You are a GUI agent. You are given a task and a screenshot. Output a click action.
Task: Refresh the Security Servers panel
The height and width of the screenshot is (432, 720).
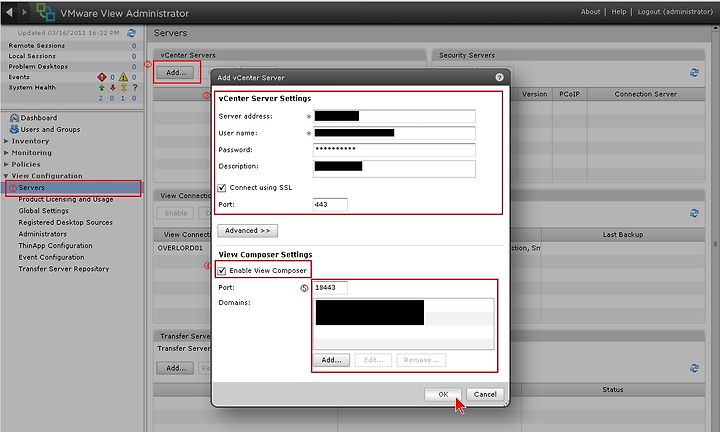pyautogui.click(x=694, y=73)
